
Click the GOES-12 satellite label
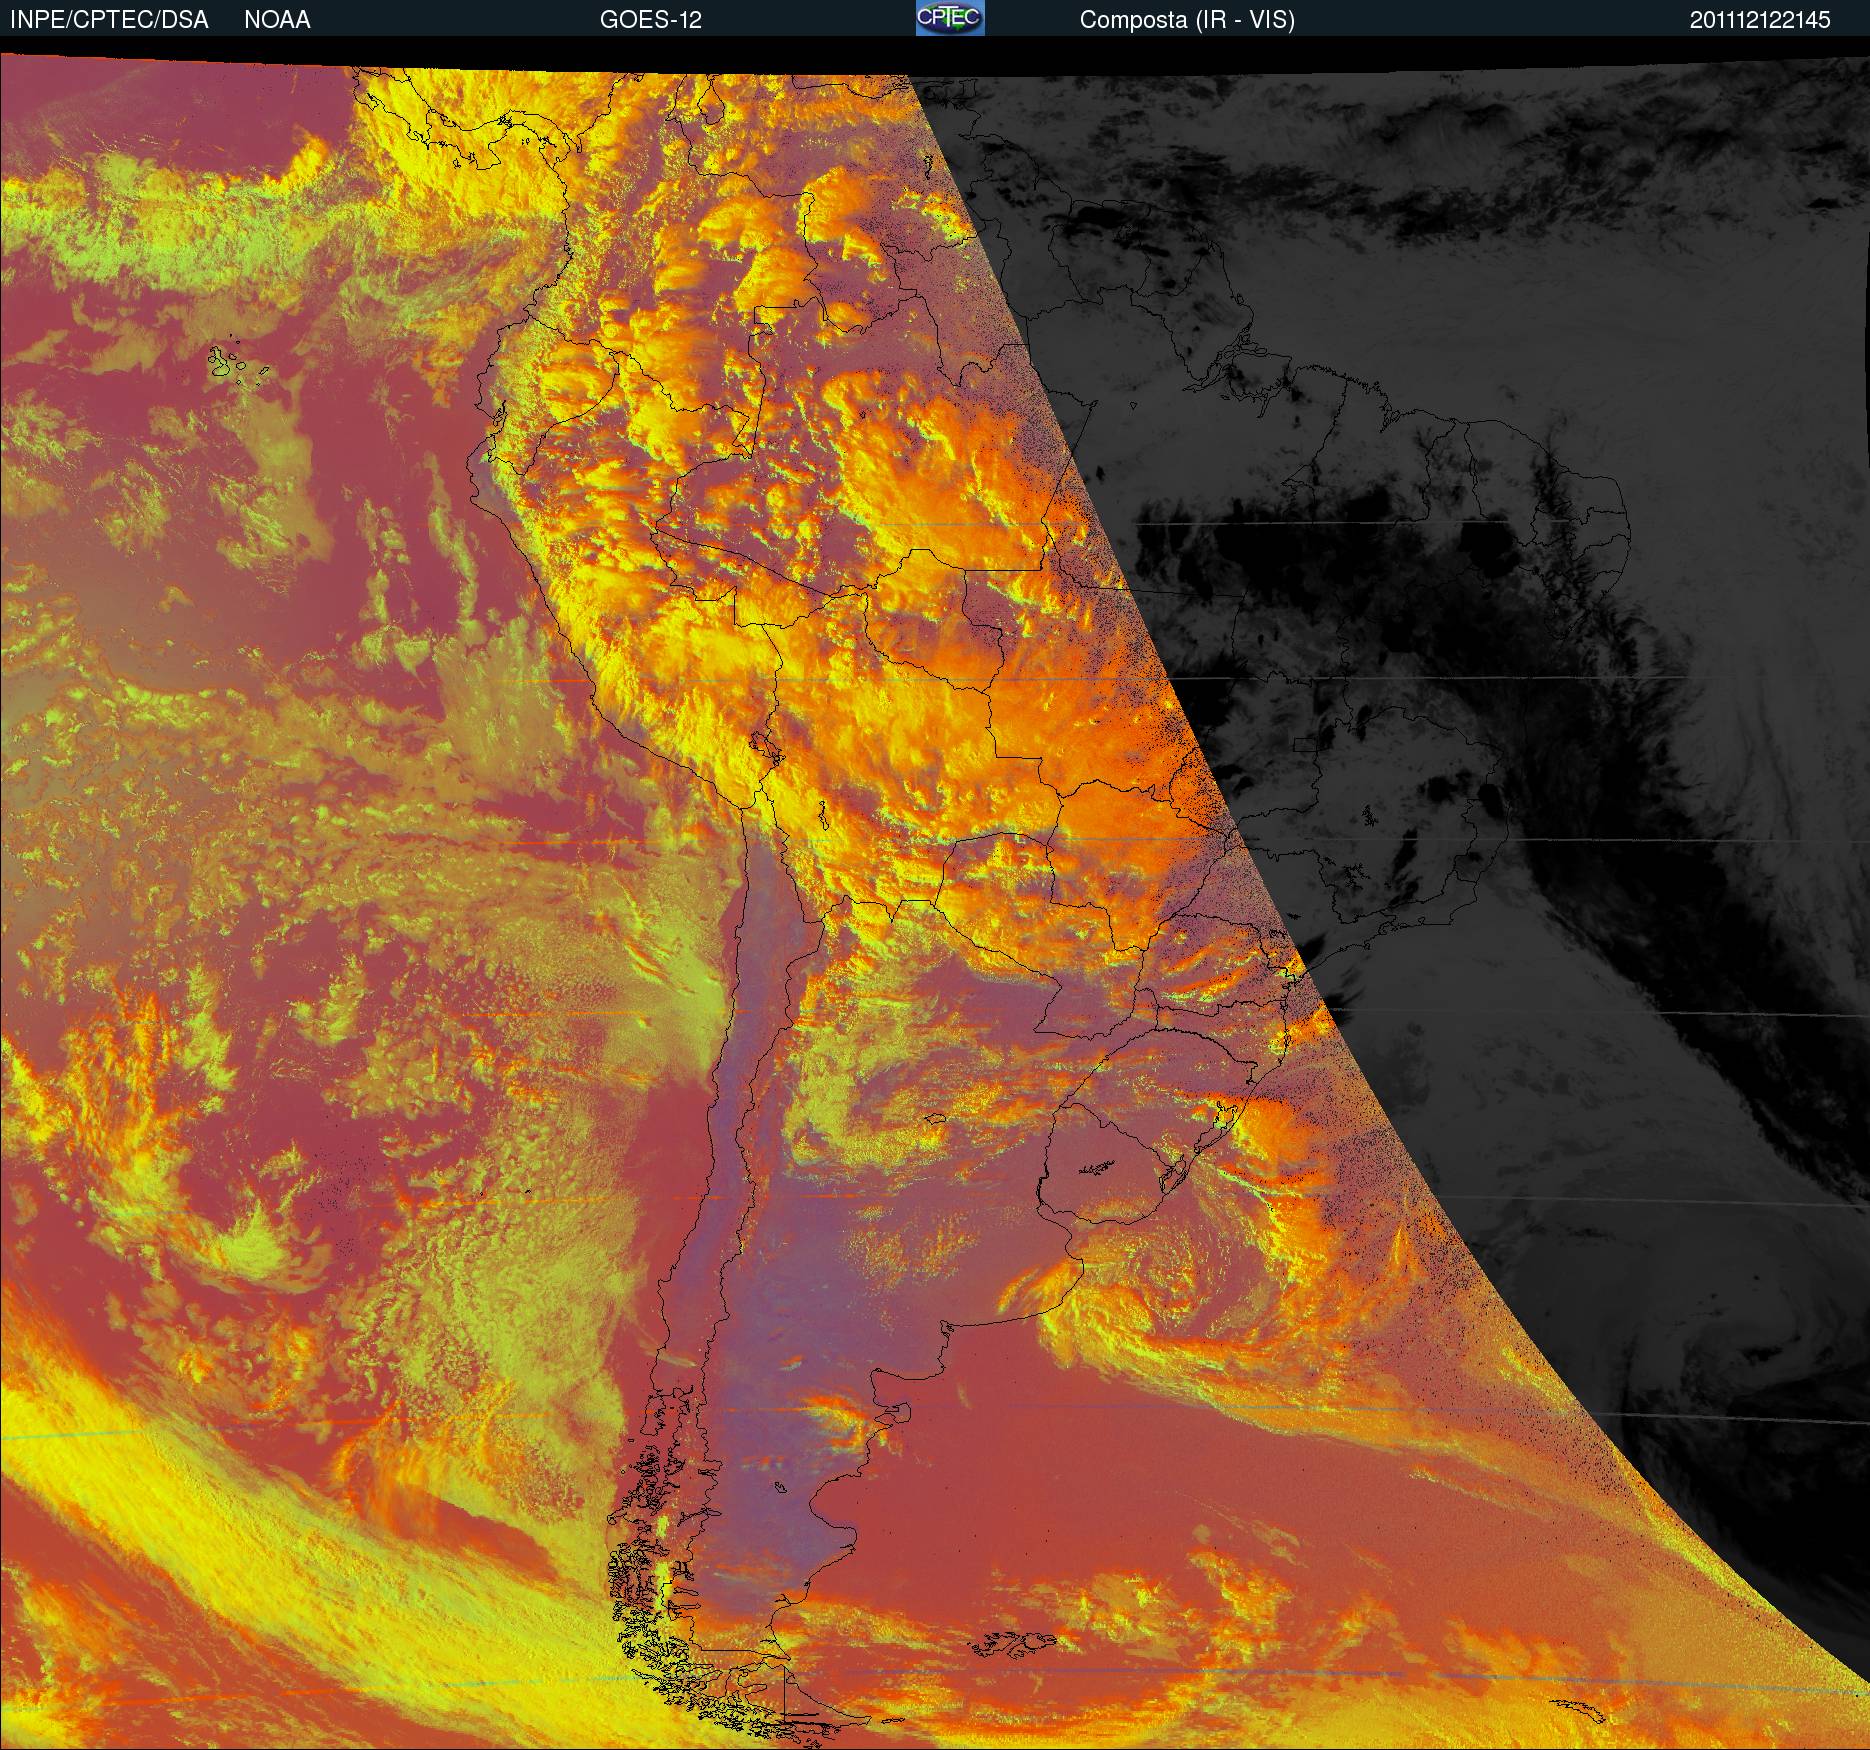pos(651,20)
